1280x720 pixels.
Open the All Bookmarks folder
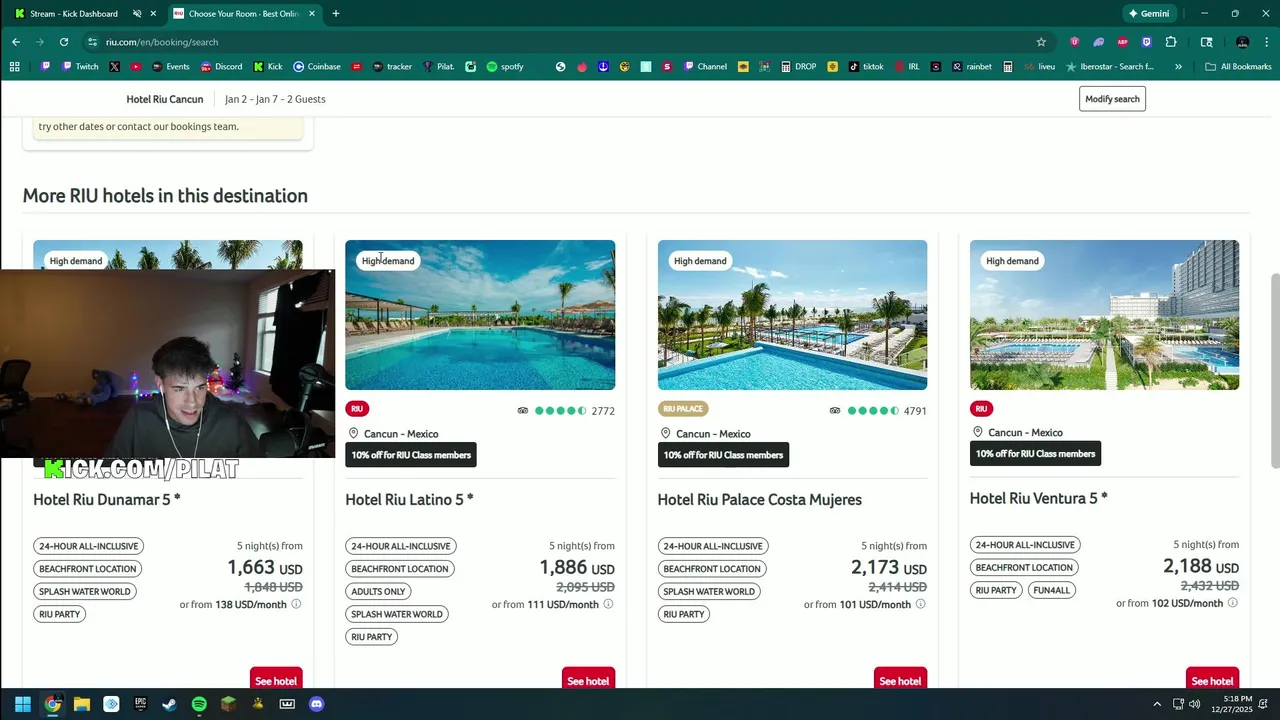tap(1238, 67)
